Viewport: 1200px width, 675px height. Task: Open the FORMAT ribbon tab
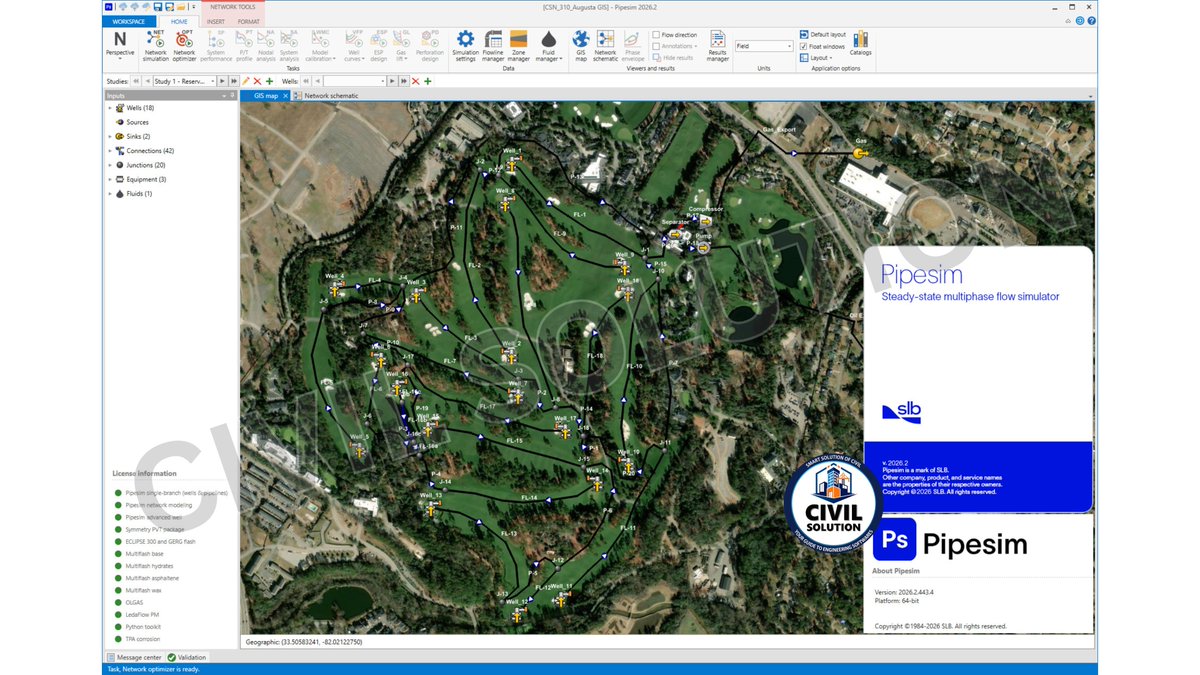coord(249,21)
